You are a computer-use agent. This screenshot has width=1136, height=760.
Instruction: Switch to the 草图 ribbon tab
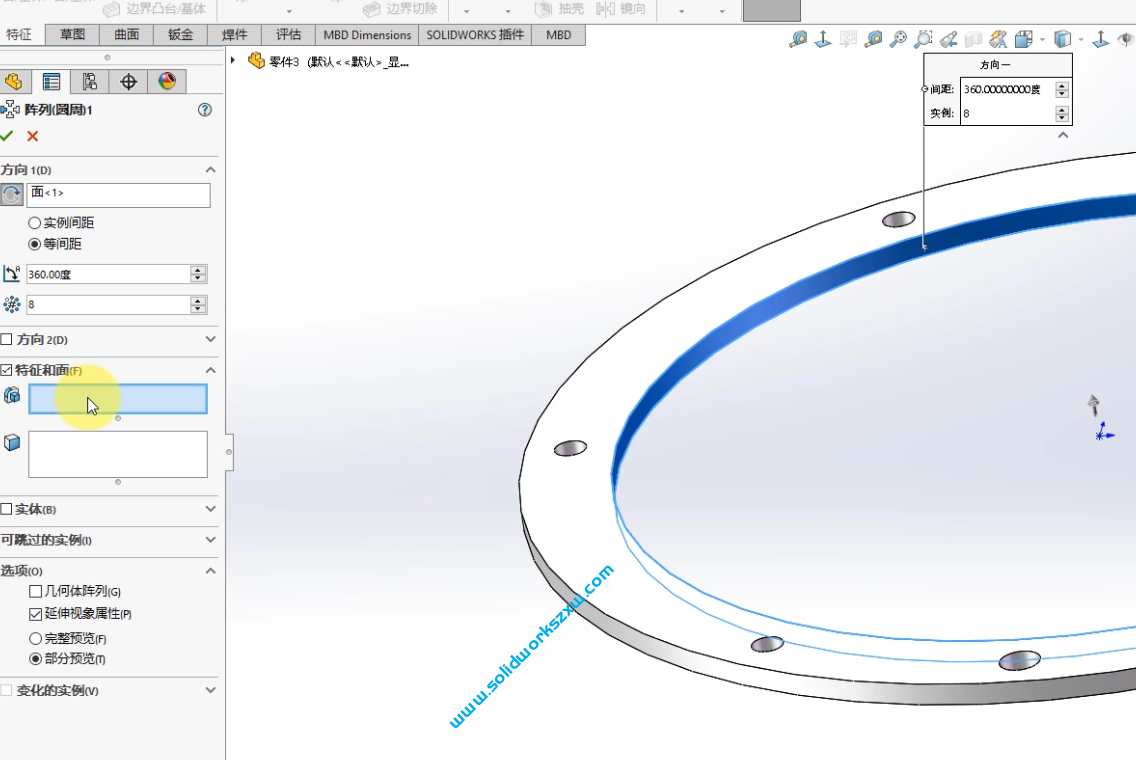tap(72, 34)
